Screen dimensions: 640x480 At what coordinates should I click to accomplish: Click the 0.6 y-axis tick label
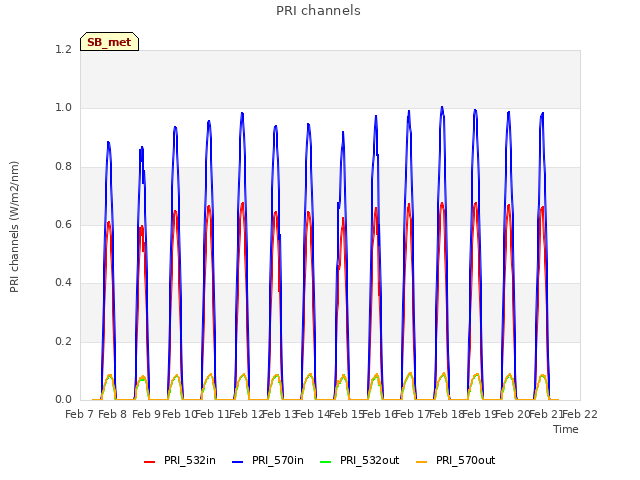click(63, 224)
